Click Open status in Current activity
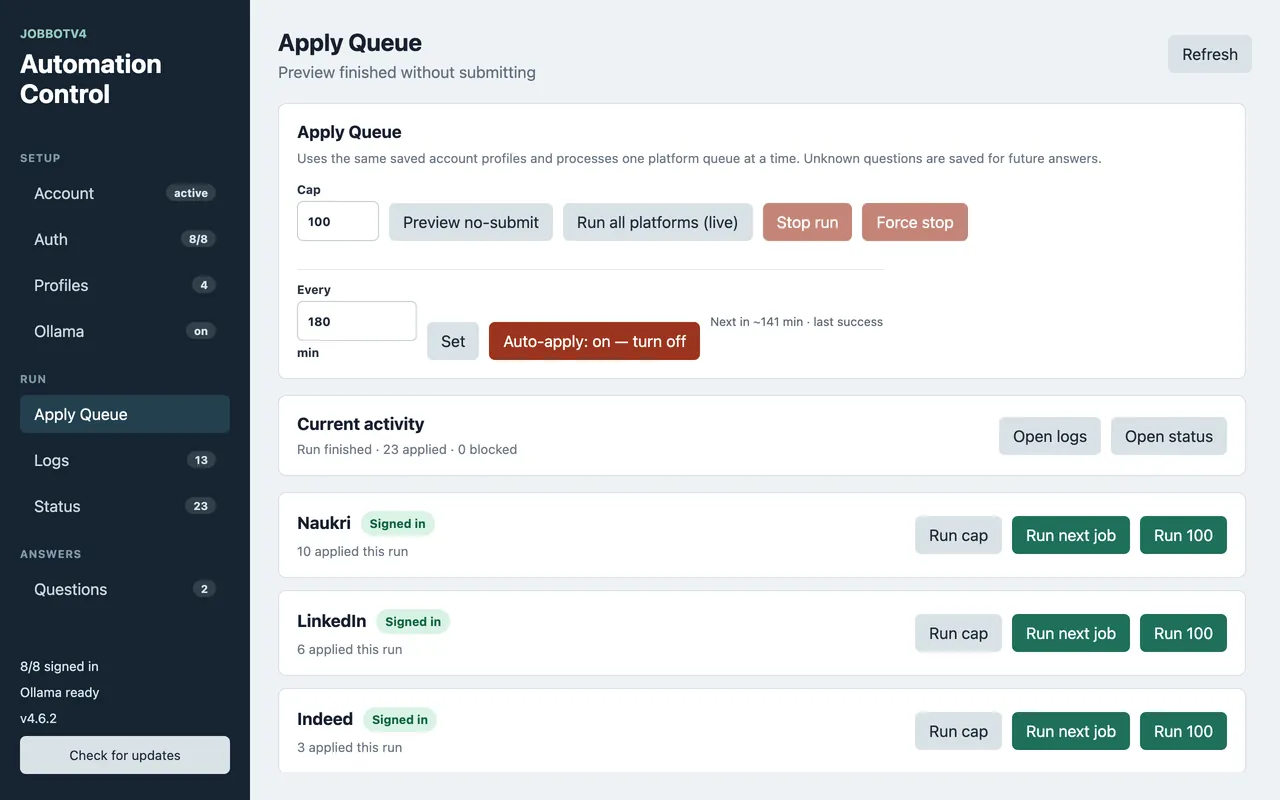The width and height of the screenshot is (1280, 800). (x=1169, y=436)
